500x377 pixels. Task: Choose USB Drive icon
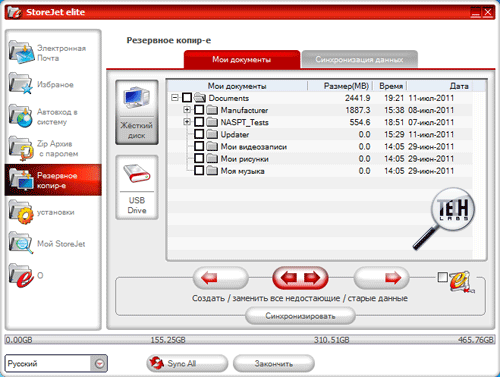click(x=137, y=173)
